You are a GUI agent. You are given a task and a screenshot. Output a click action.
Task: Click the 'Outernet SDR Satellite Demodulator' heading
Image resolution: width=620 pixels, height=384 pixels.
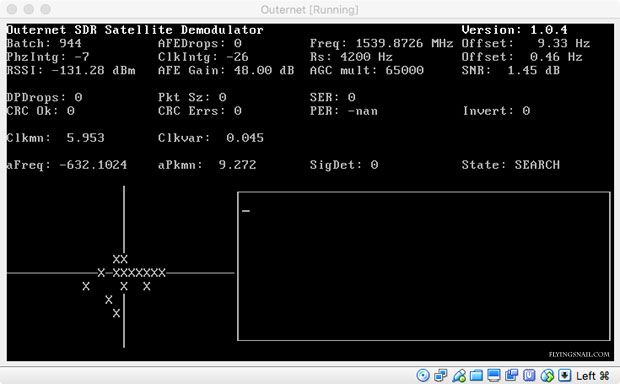(135, 30)
